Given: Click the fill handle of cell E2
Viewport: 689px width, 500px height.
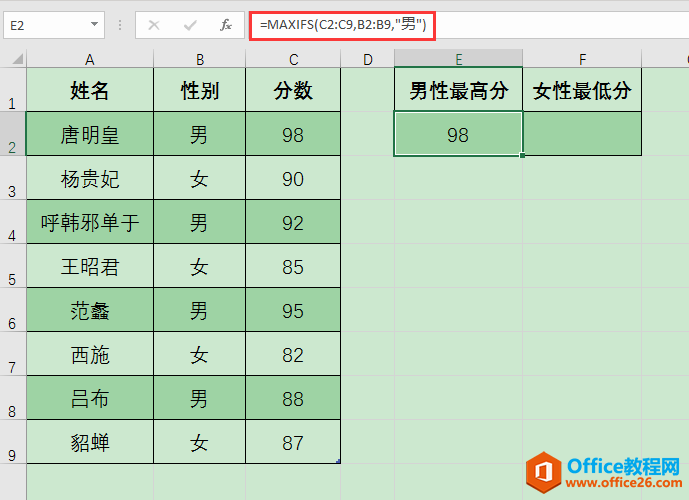Looking at the screenshot, I should (x=522, y=155).
